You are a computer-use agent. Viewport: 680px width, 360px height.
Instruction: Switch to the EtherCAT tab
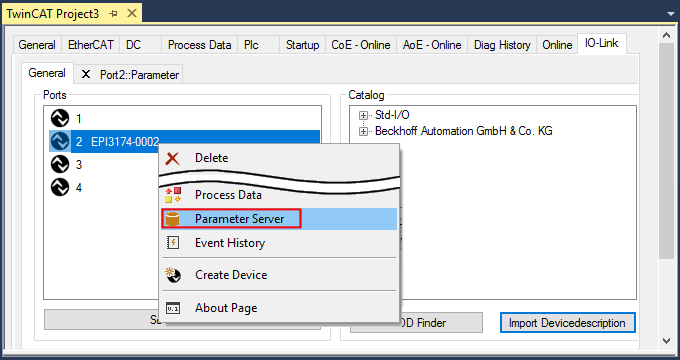click(x=91, y=45)
